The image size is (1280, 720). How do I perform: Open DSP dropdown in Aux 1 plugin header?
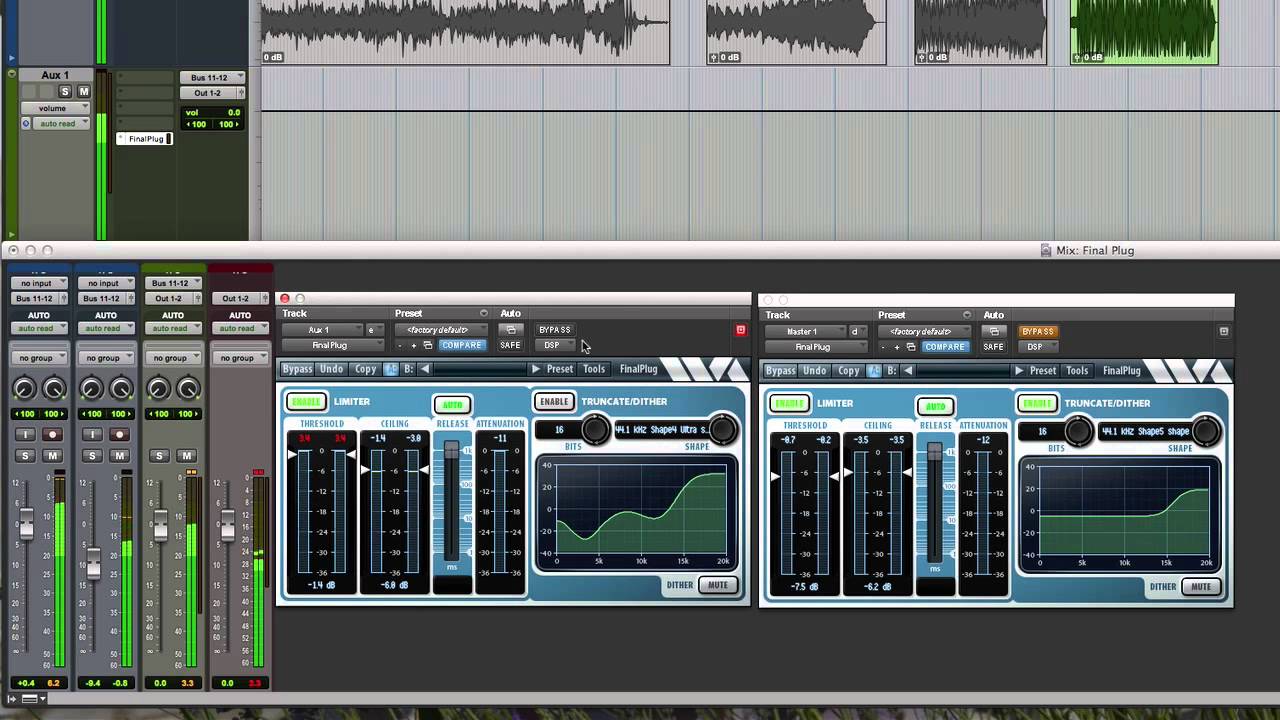point(555,346)
